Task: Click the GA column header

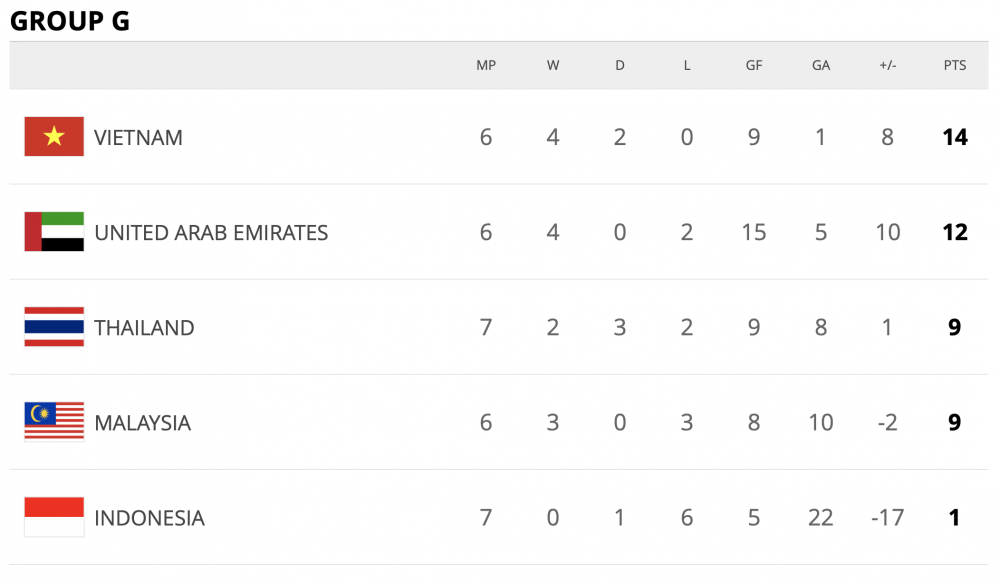Action: 821,65
